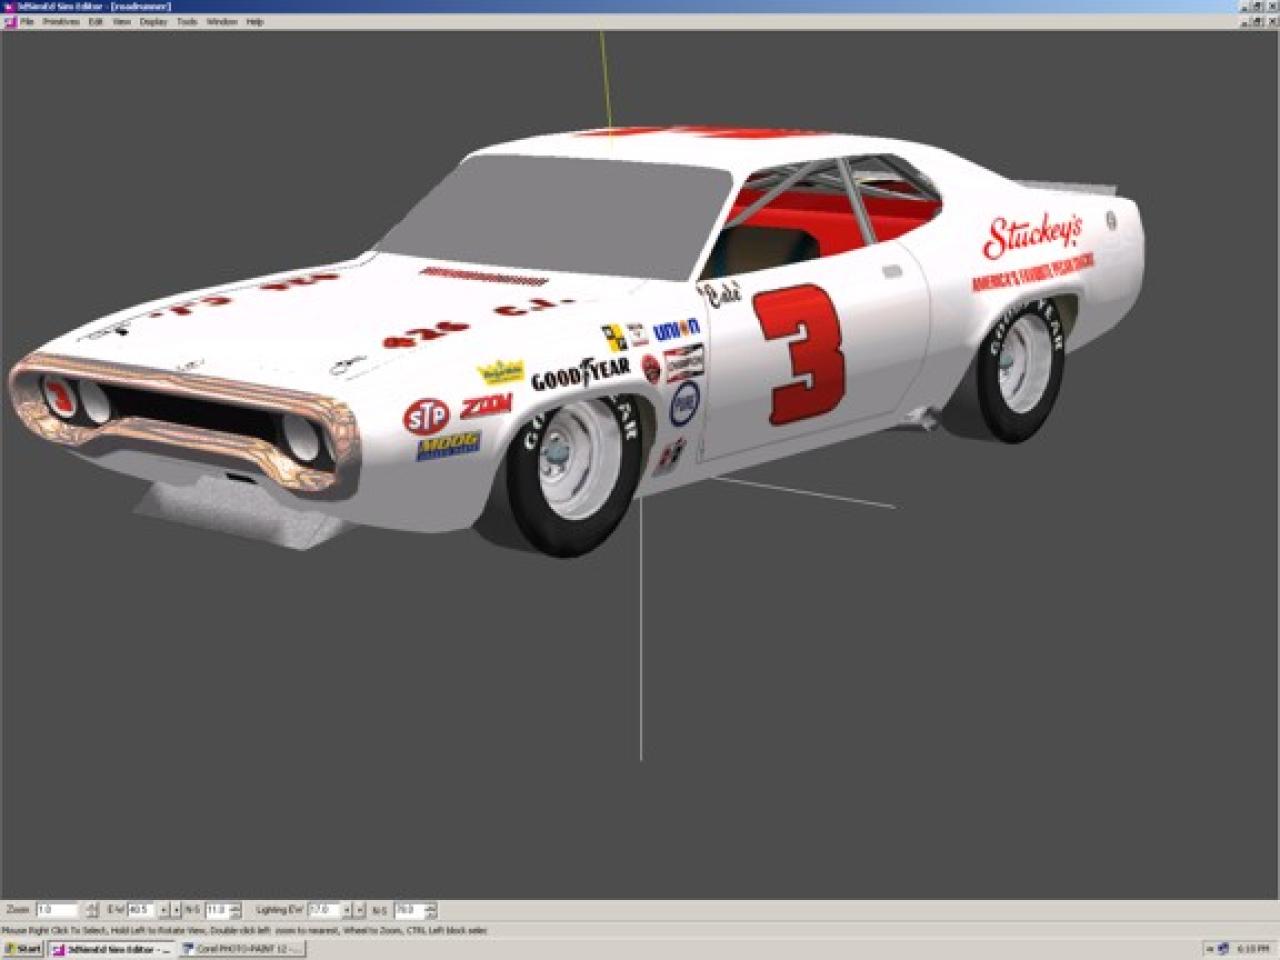Open the File menu
Image resolution: width=1280 pixels, height=960 pixels.
coord(27,21)
